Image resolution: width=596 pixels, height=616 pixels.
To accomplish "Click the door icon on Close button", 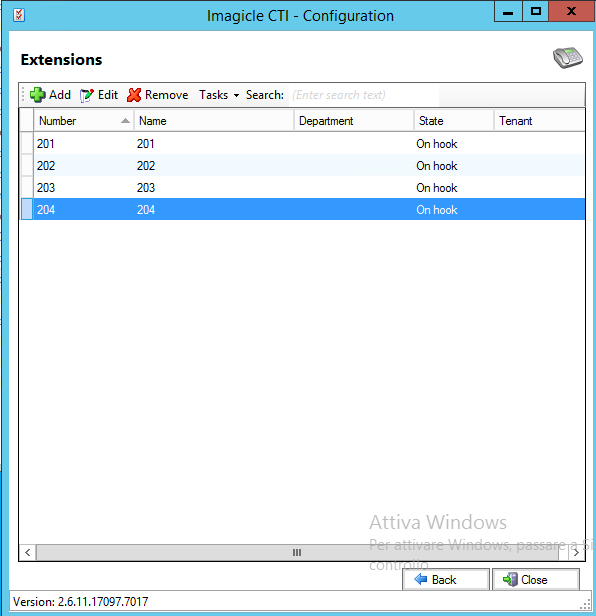I will 510,579.
